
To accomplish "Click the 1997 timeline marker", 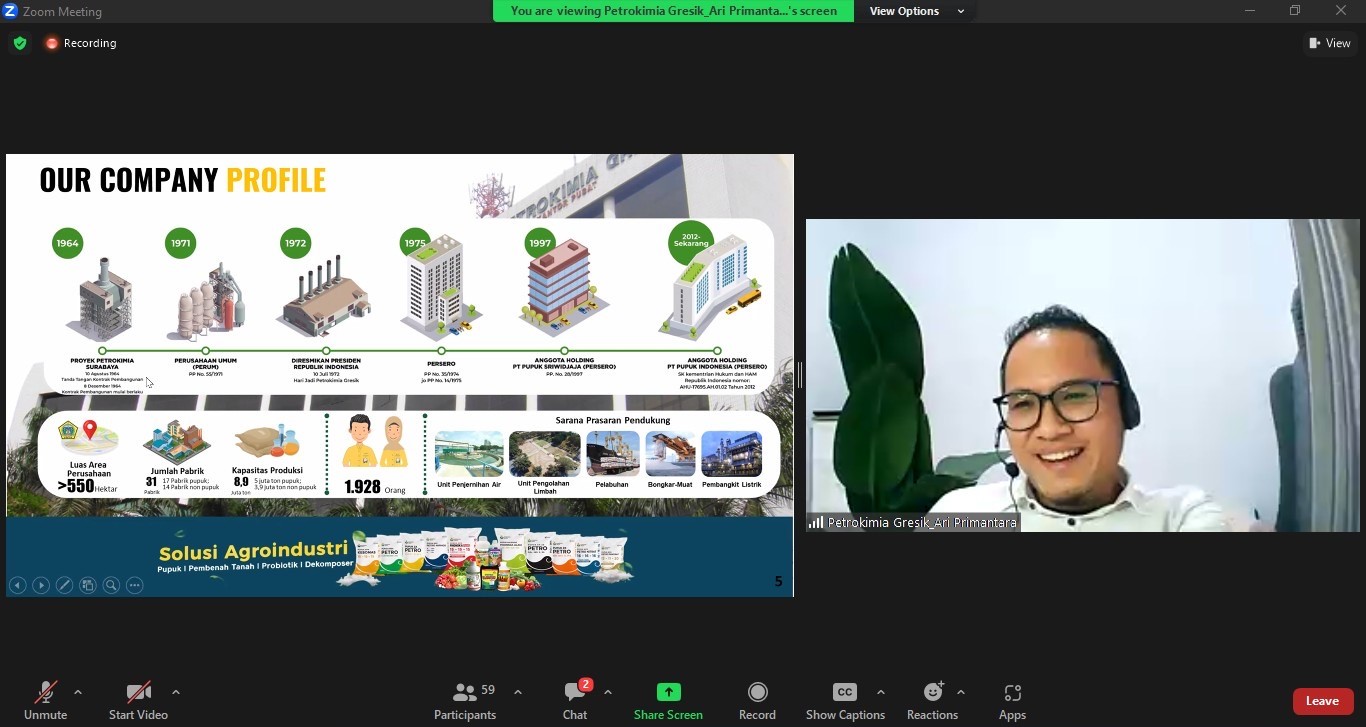I will click(x=541, y=243).
